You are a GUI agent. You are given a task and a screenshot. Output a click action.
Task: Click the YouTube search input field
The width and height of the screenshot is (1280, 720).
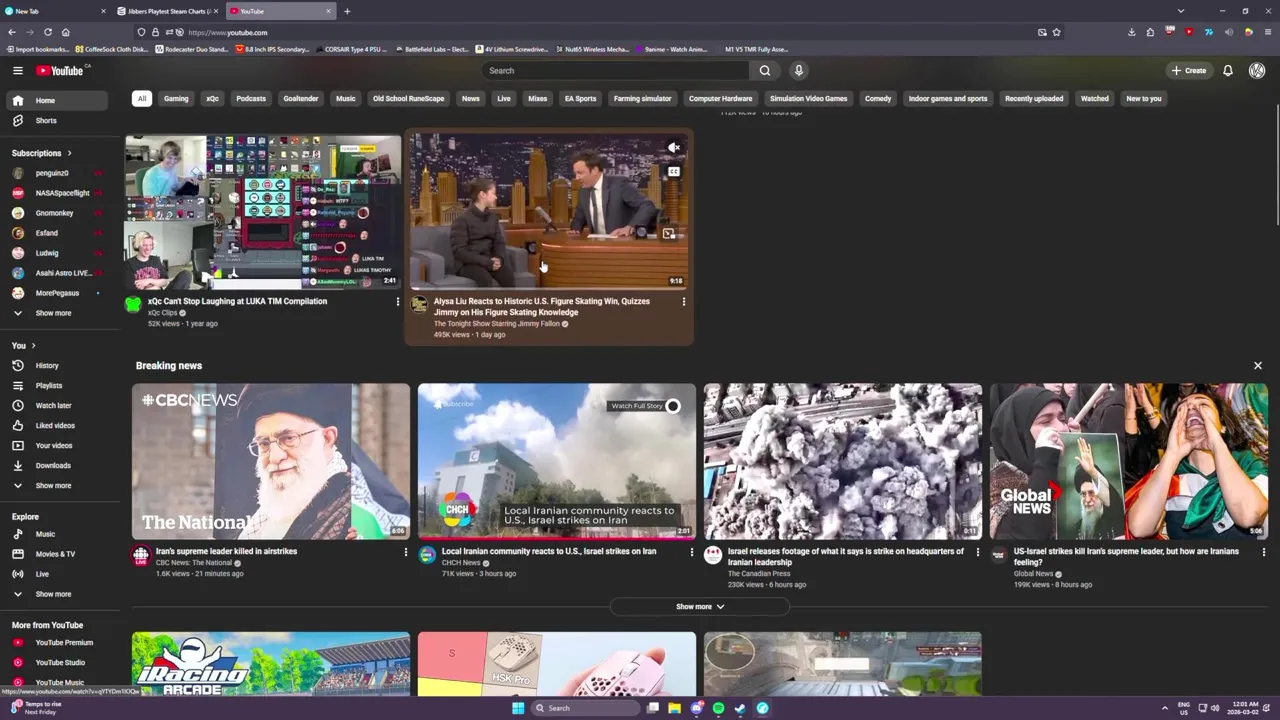[615, 70]
